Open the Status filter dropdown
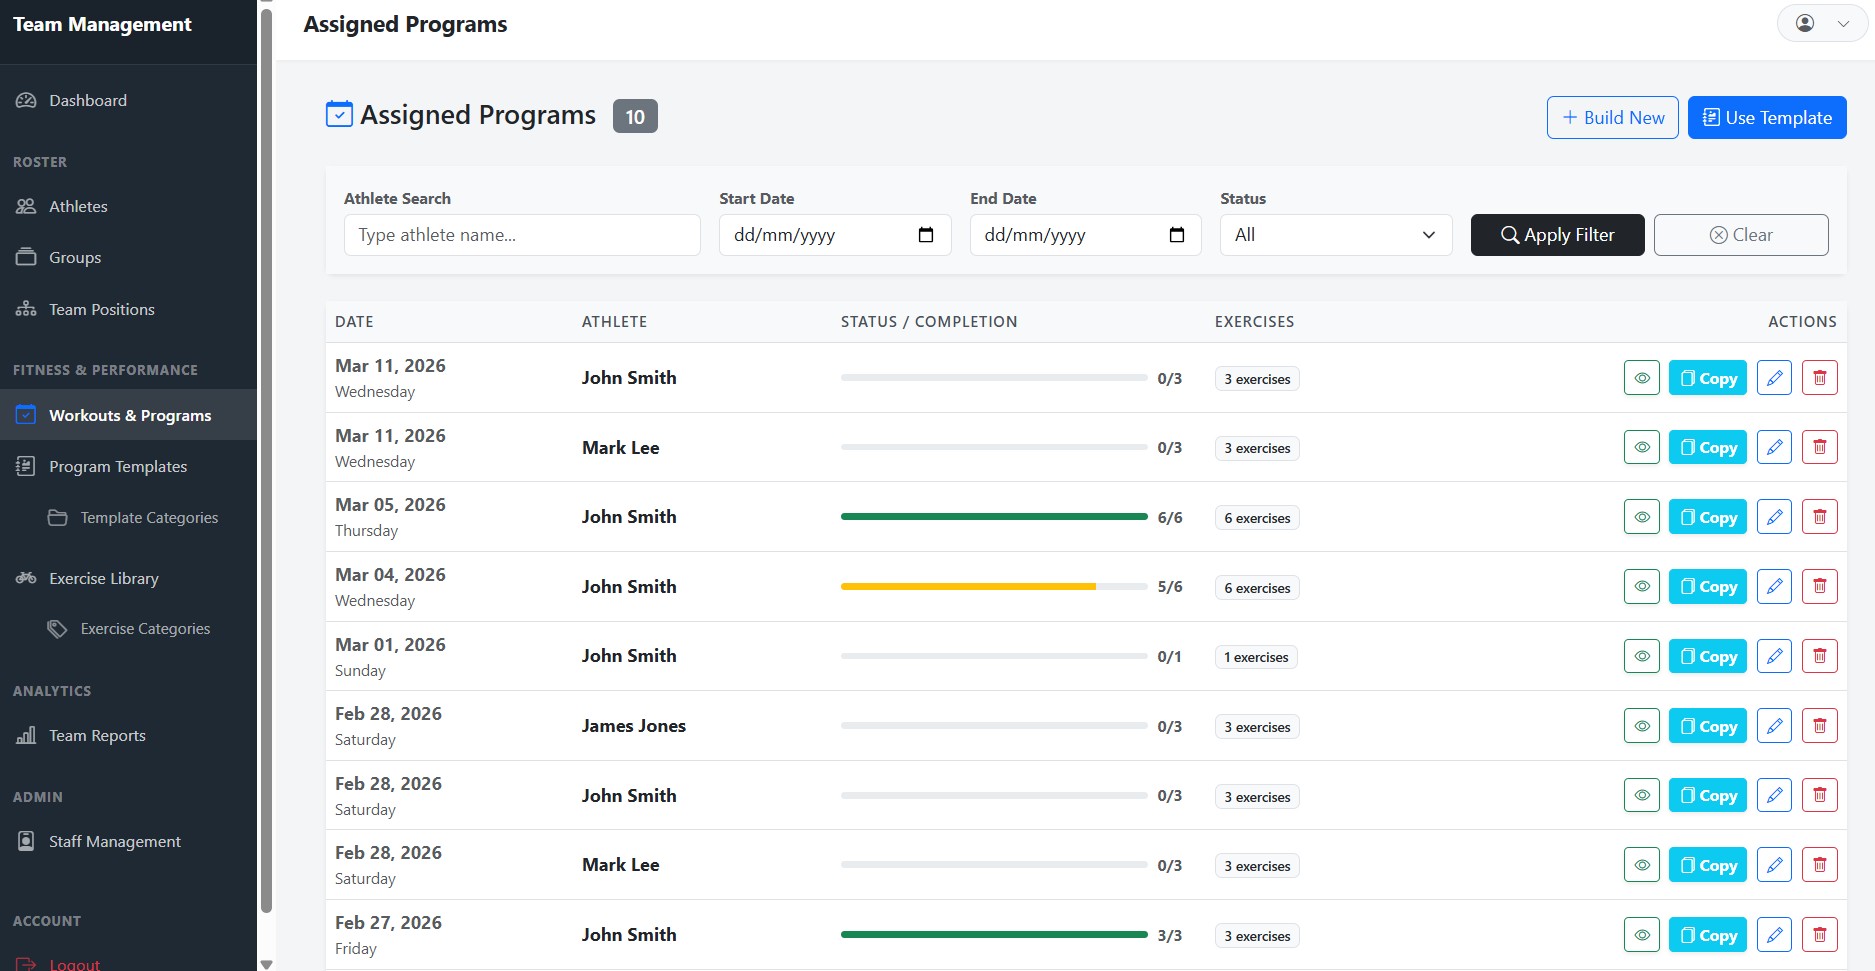 [1336, 235]
